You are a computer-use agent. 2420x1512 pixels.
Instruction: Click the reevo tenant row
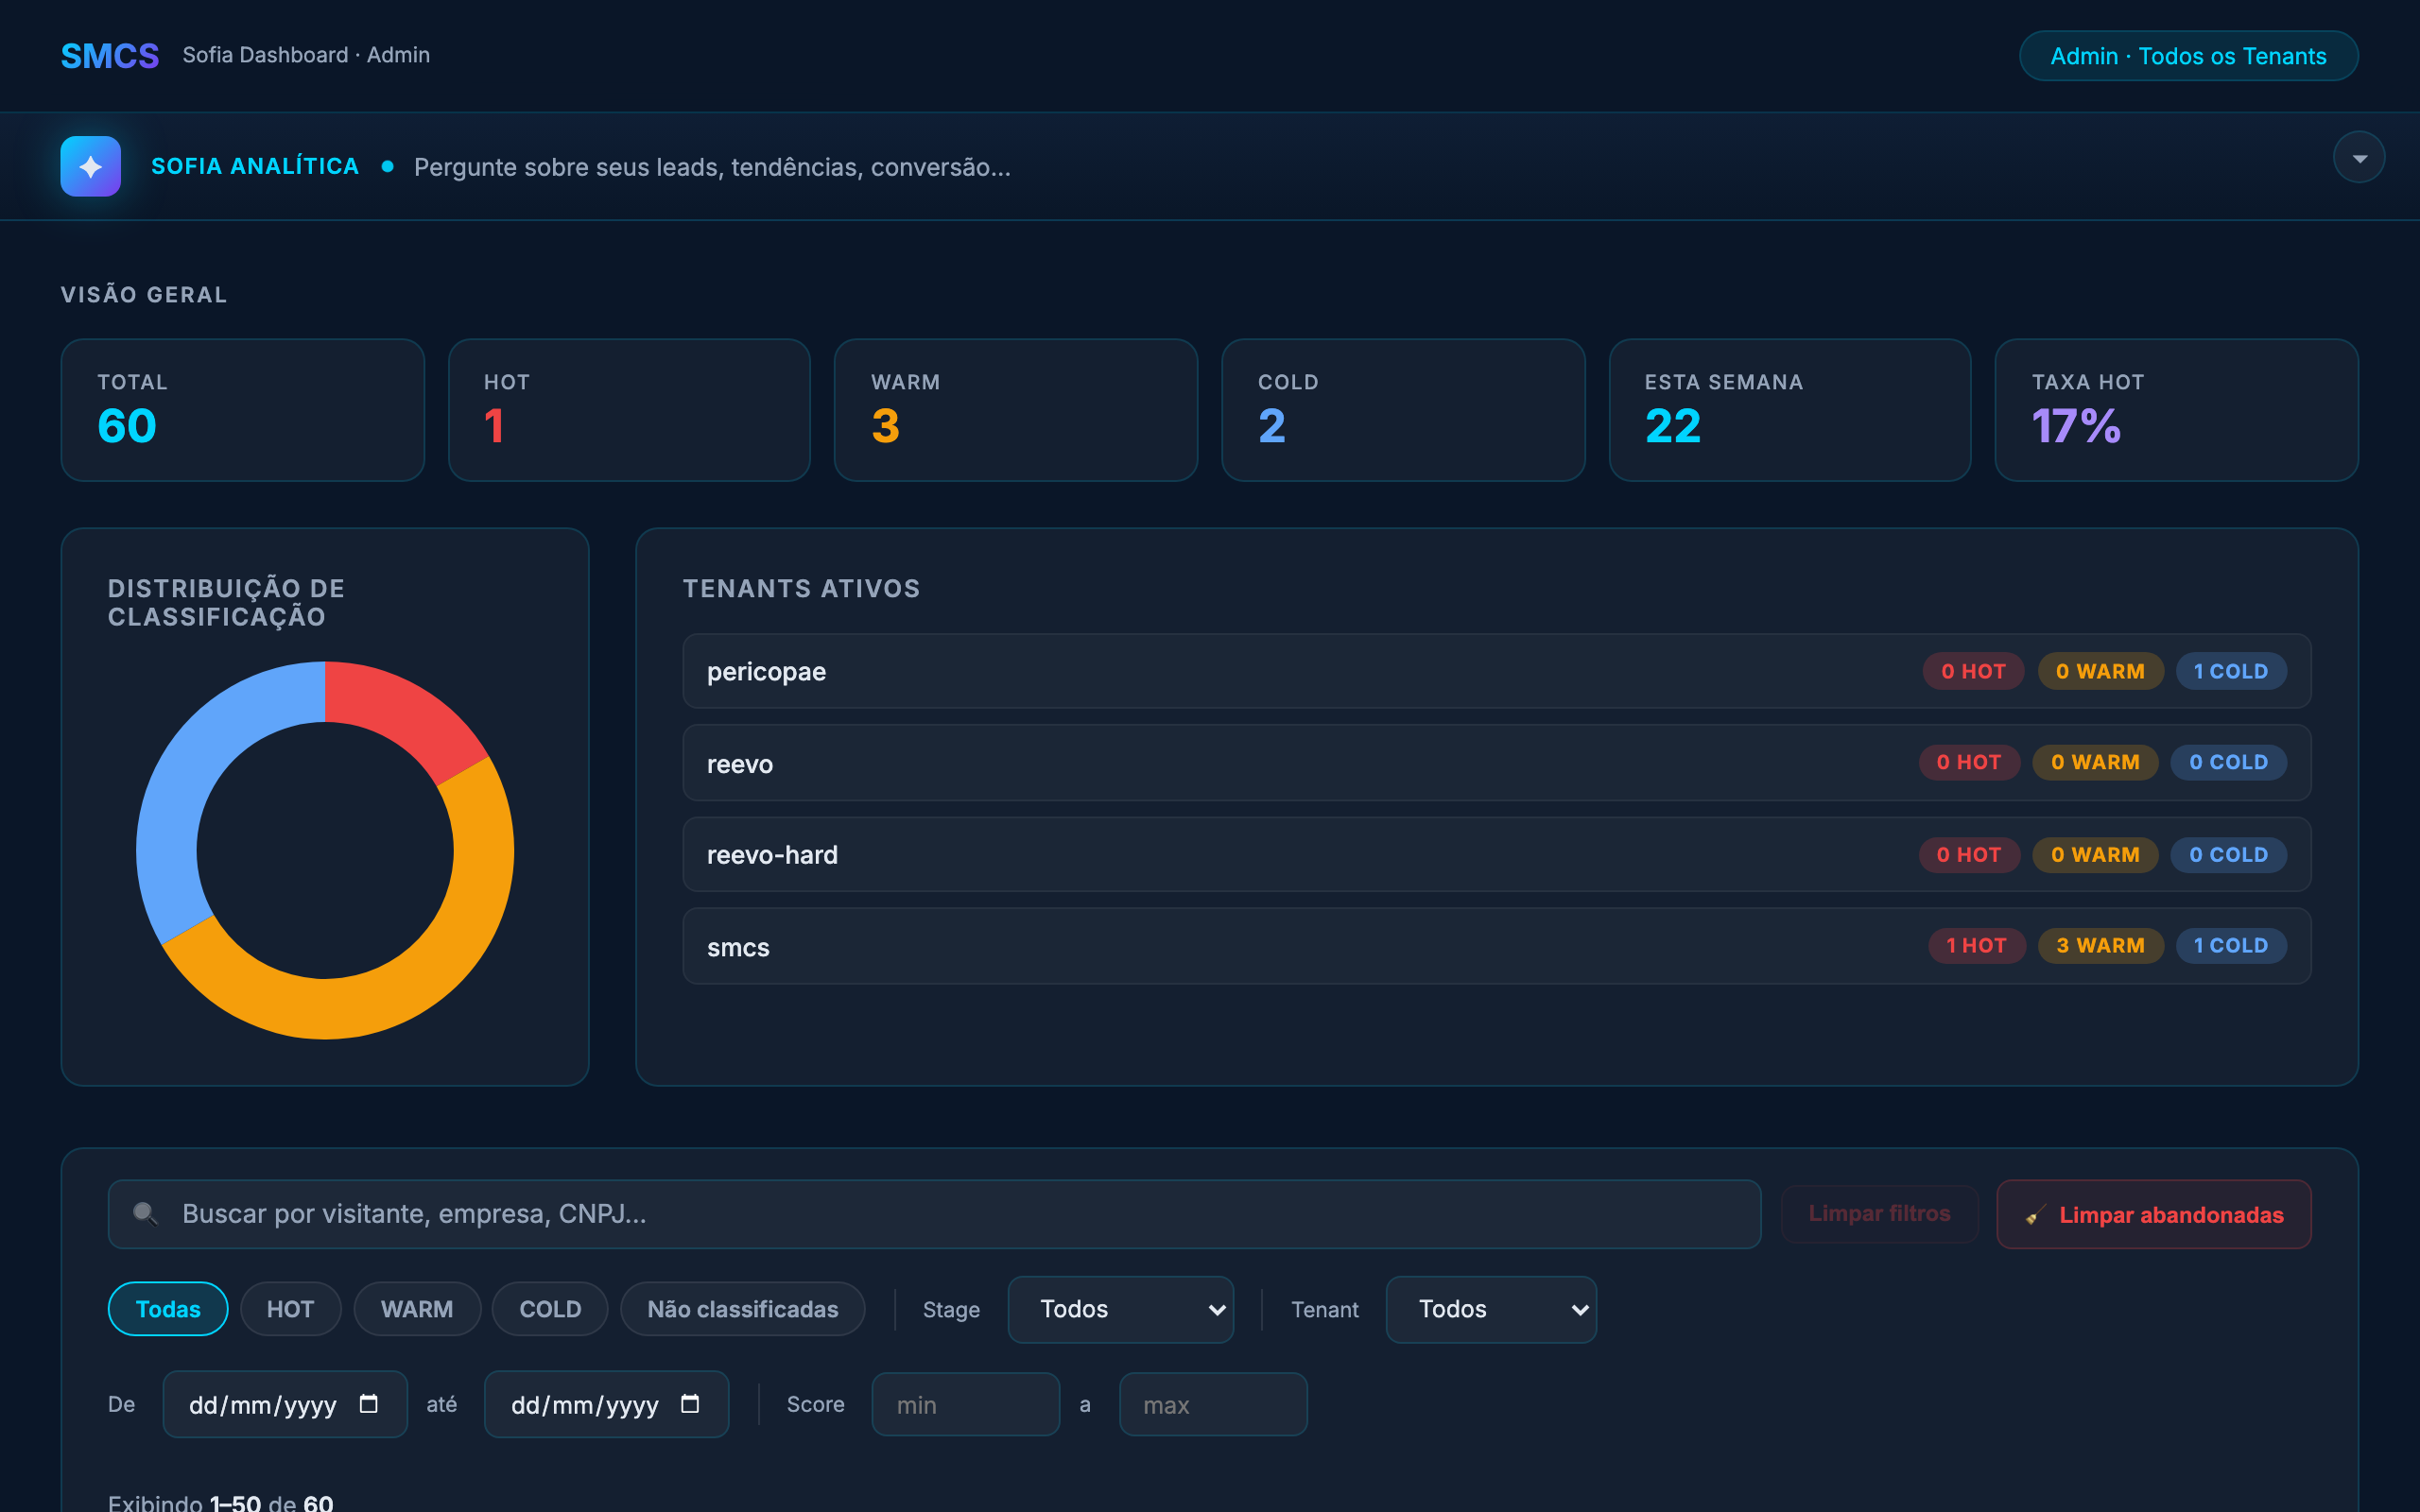(1496, 763)
